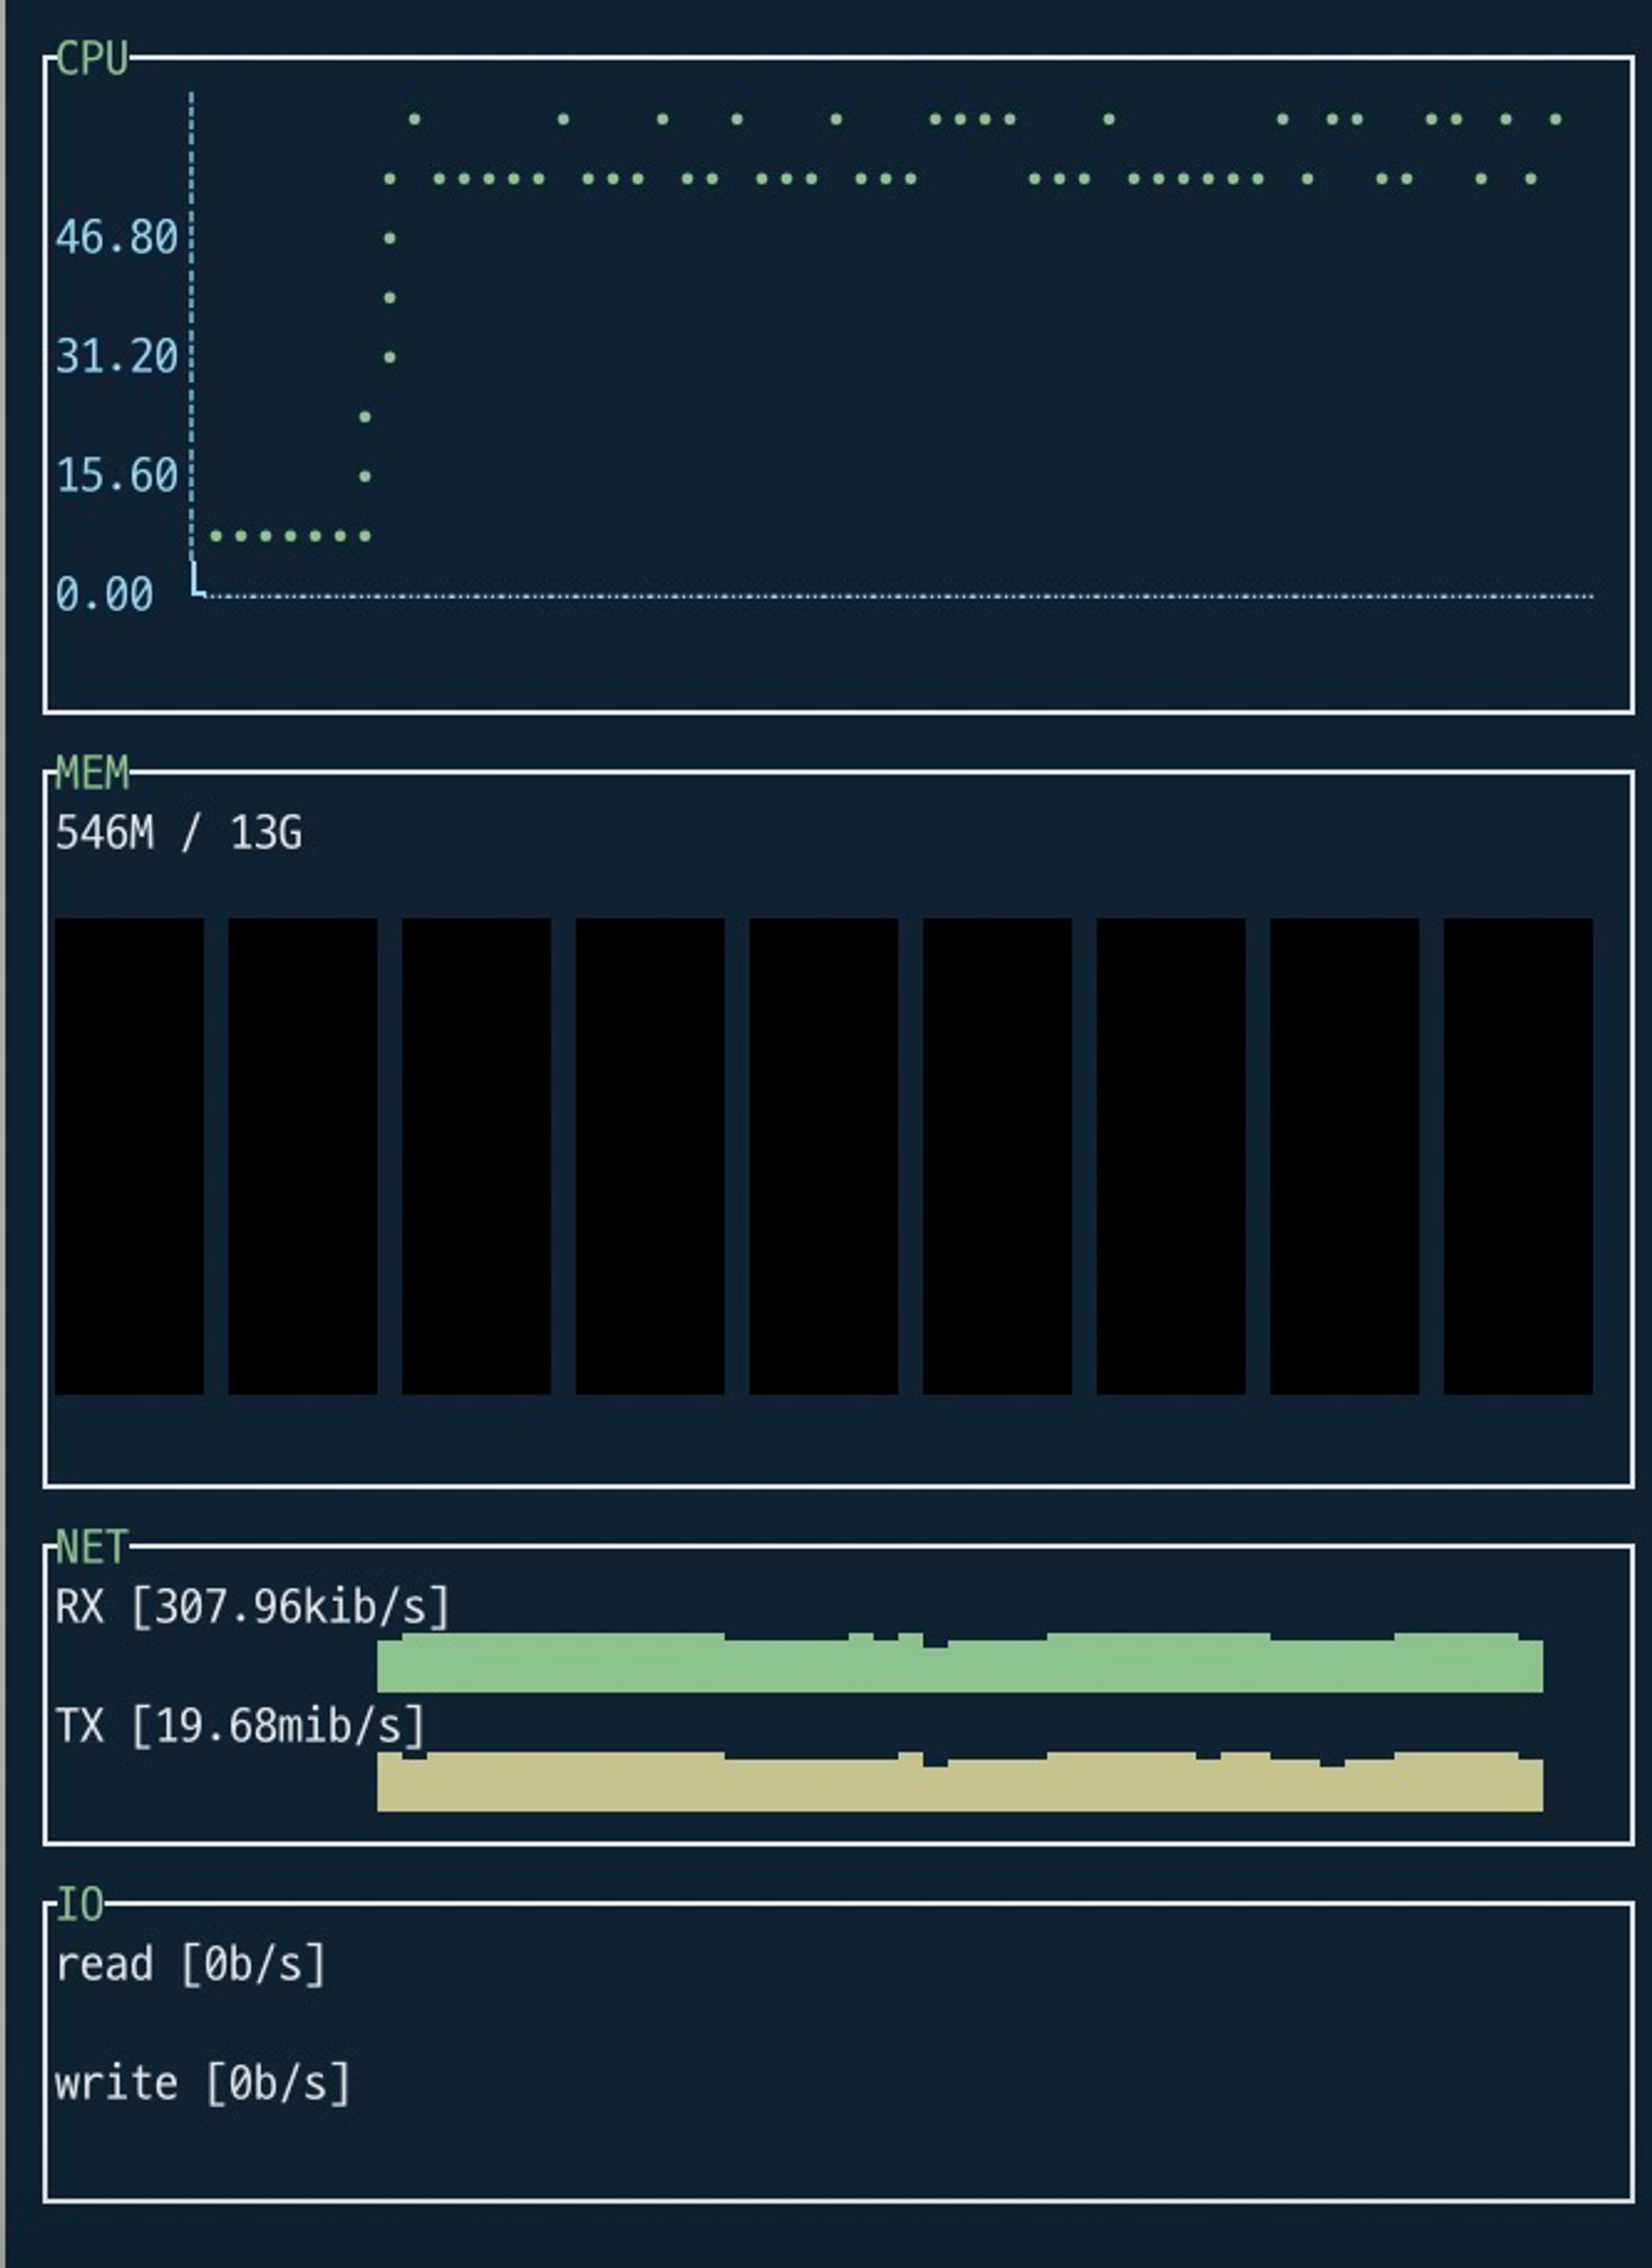Select the 15.60 CPU axis value
This screenshot has height=2268, width=1652.
pyautogui.click(x=116, y=476)
